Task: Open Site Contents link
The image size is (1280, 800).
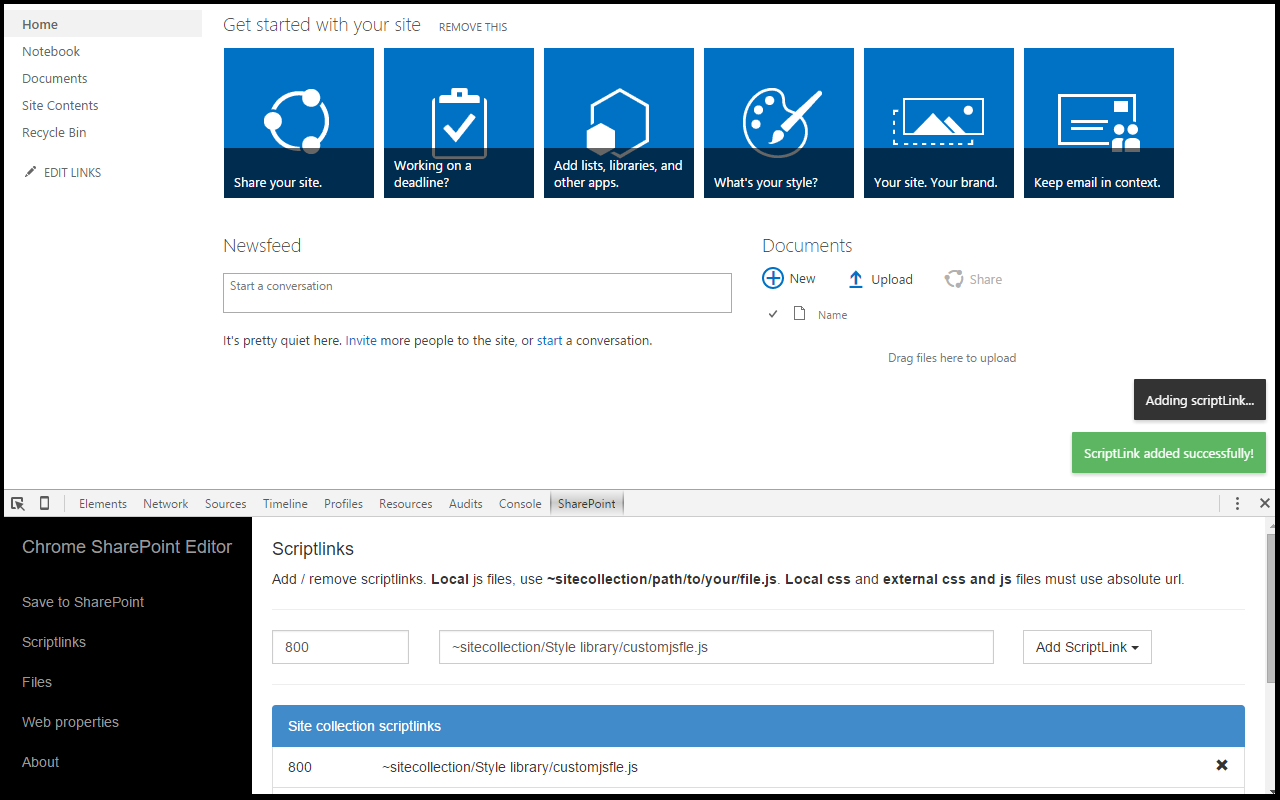Action: 60,105
